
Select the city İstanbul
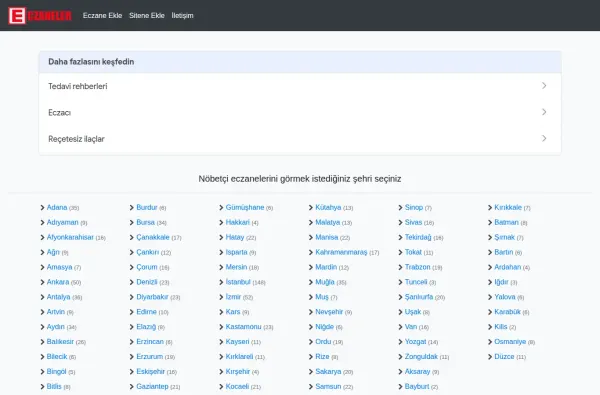(238, 282)
